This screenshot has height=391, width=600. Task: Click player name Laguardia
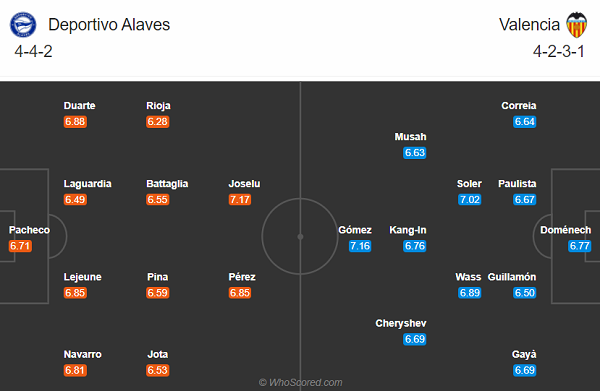tap(88, 184)
